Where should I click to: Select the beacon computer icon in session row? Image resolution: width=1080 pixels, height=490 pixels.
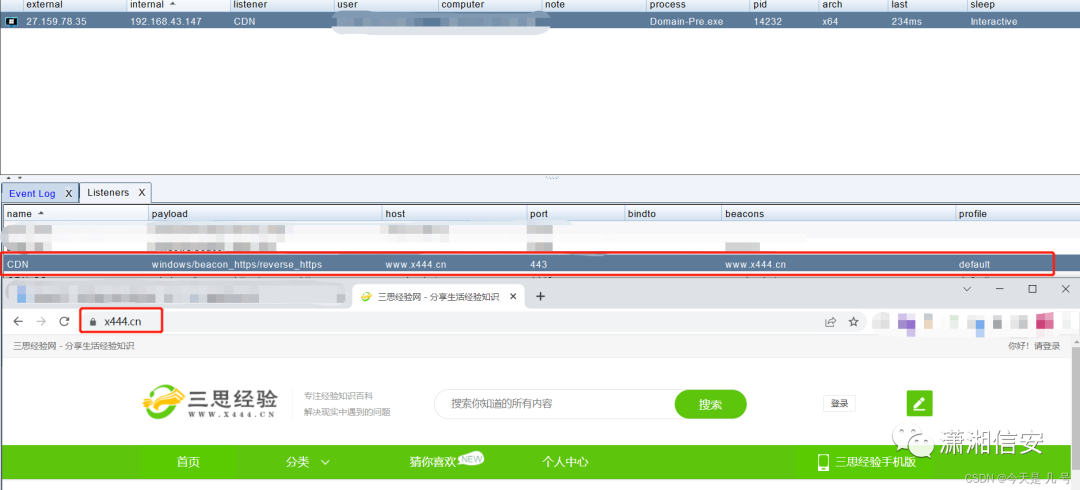(11, 21)
